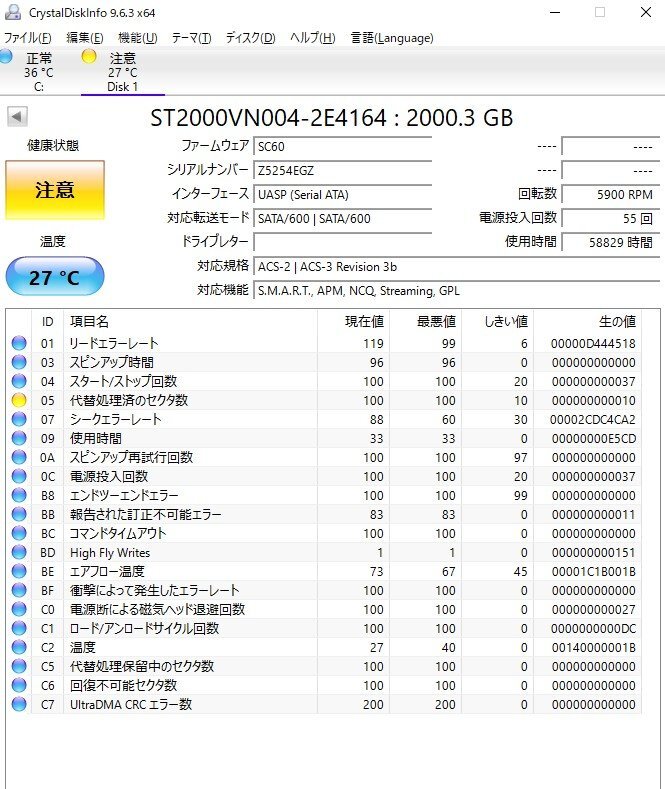Click the empty drive letter field

[343, 242]
